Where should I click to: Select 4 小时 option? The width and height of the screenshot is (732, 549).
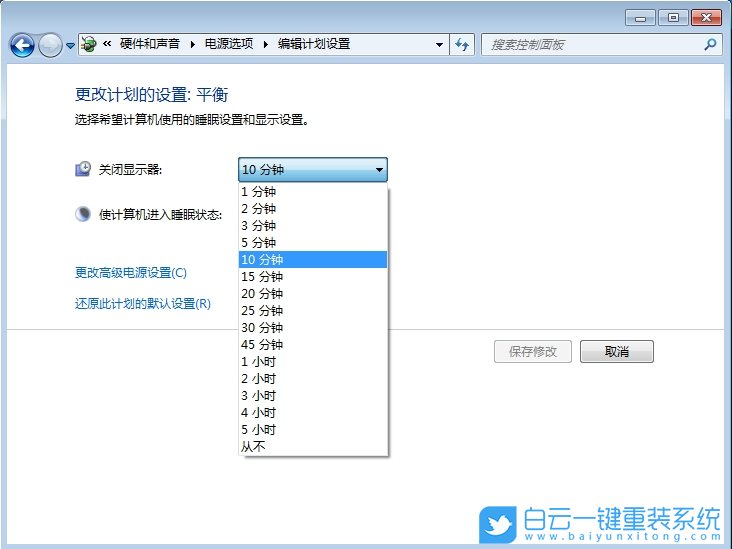(x=313, y=413)
